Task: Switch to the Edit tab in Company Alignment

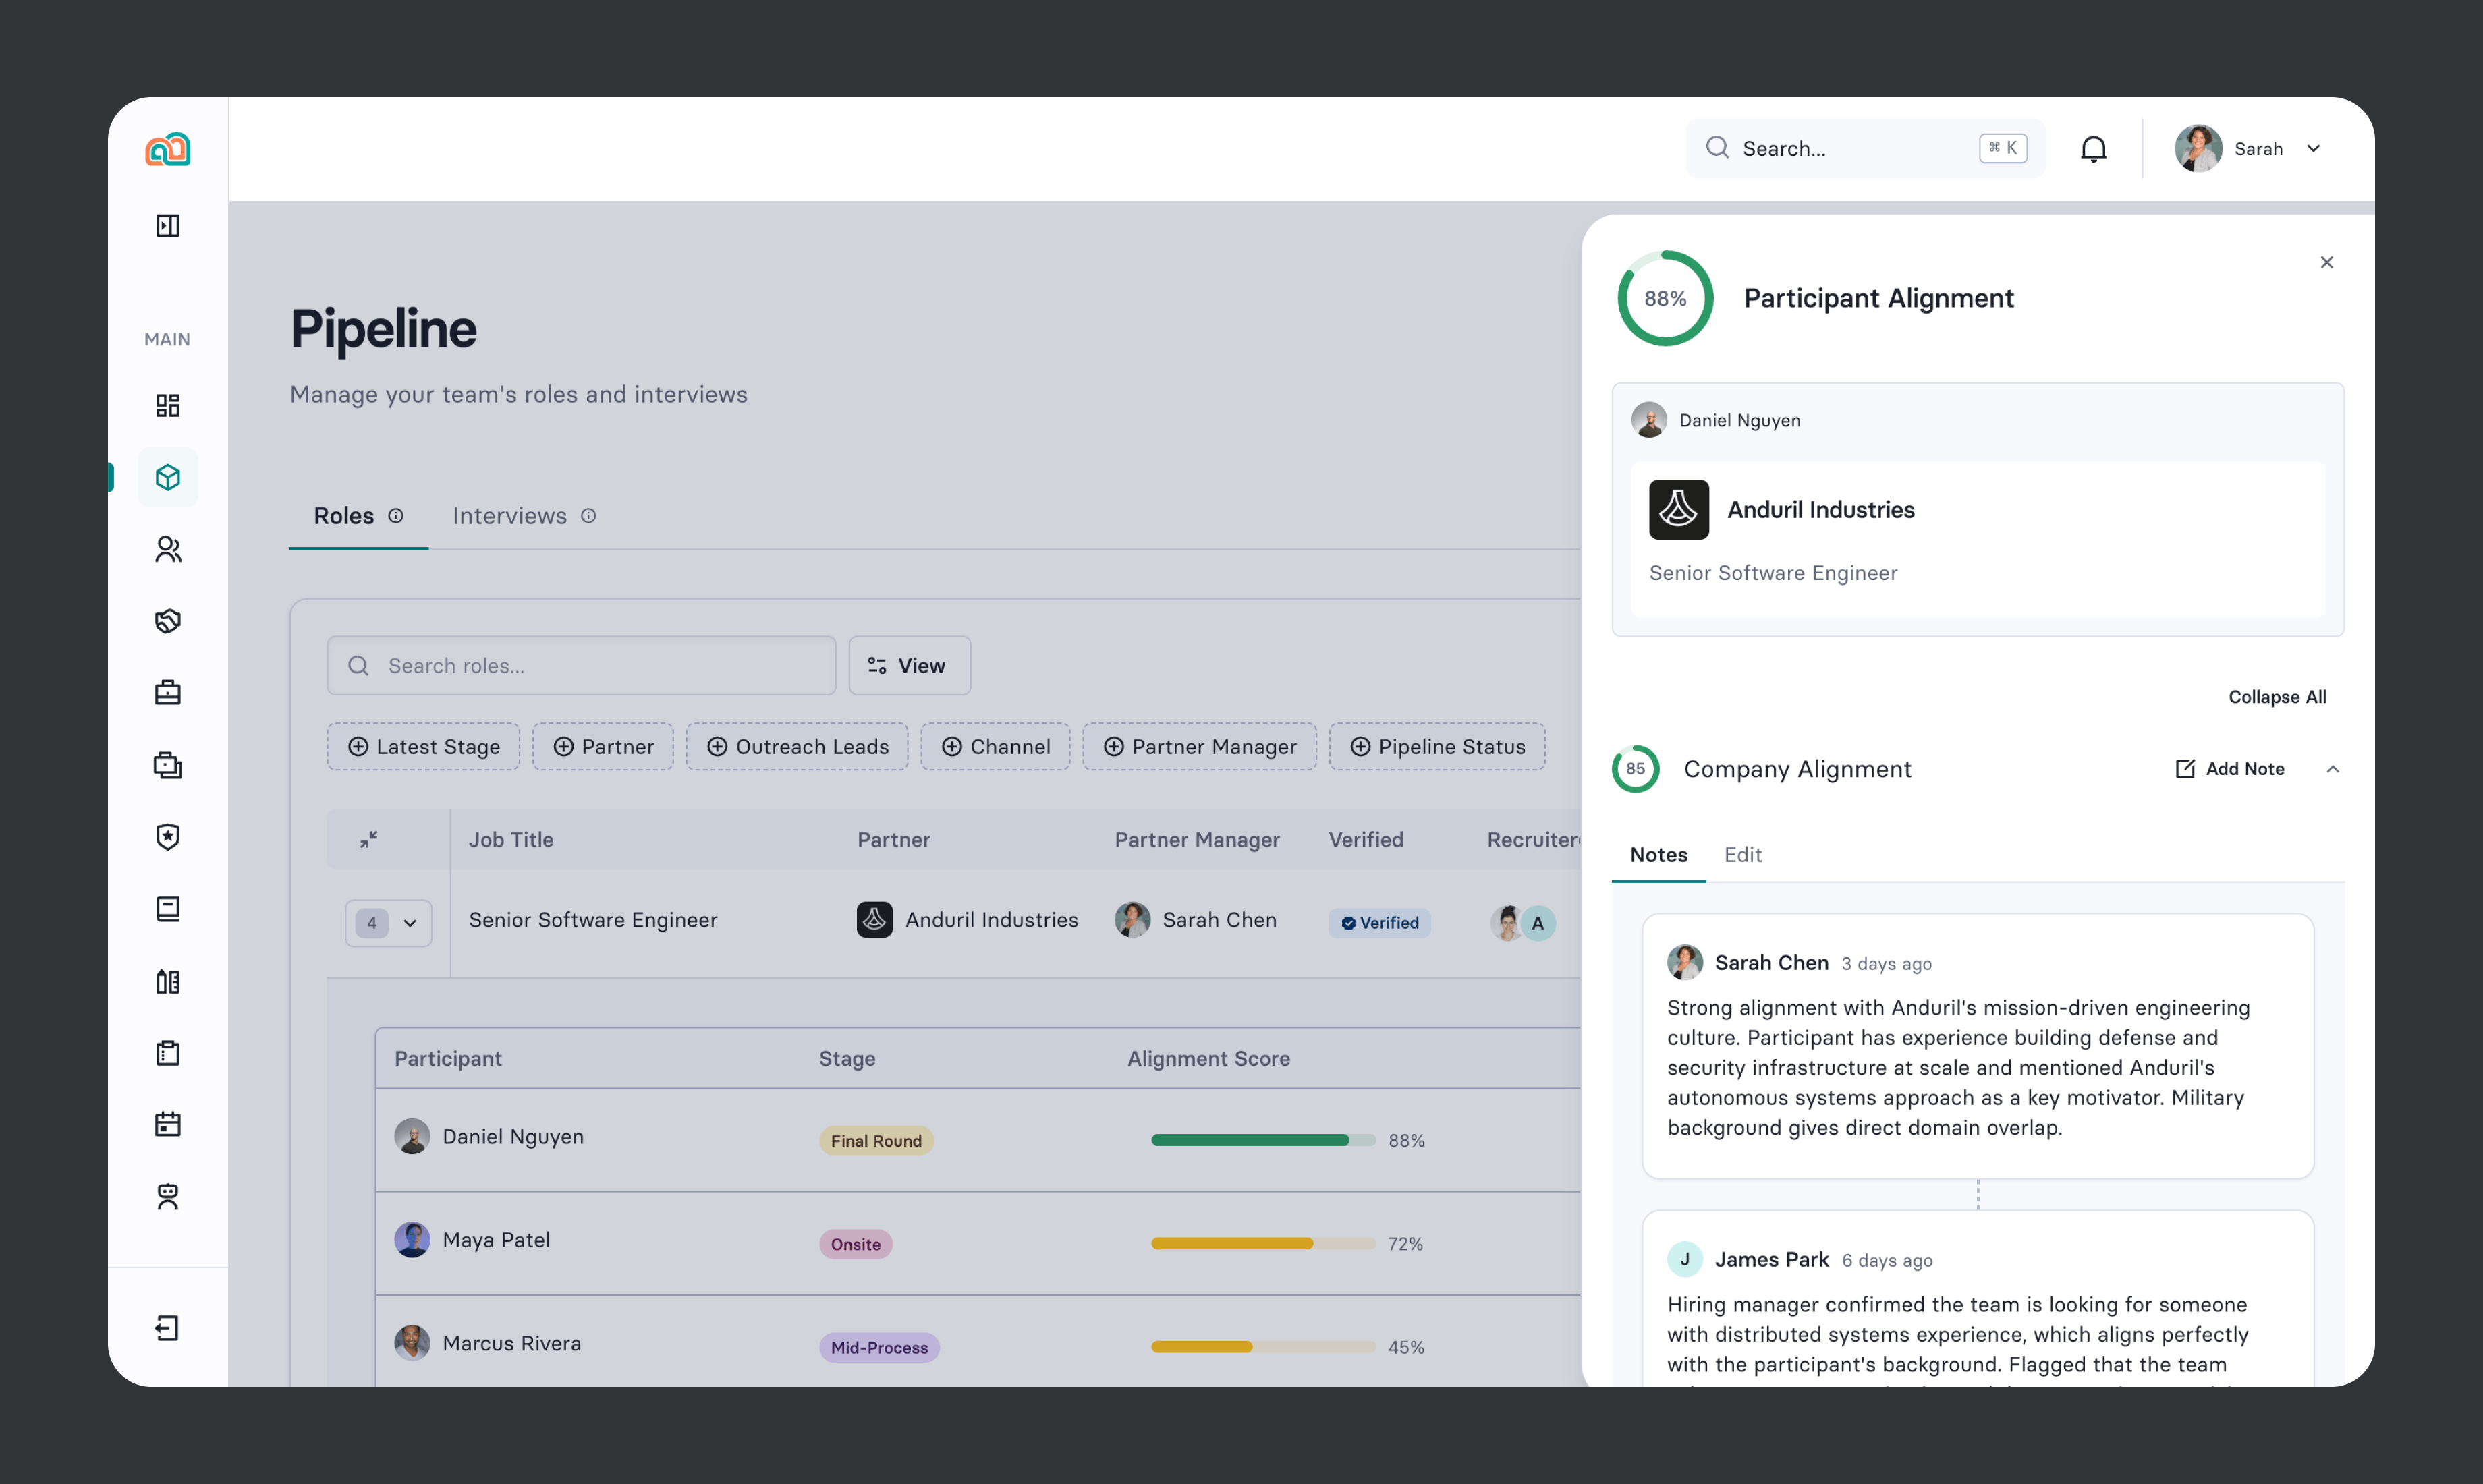Action: click(x=1742, y=855)
